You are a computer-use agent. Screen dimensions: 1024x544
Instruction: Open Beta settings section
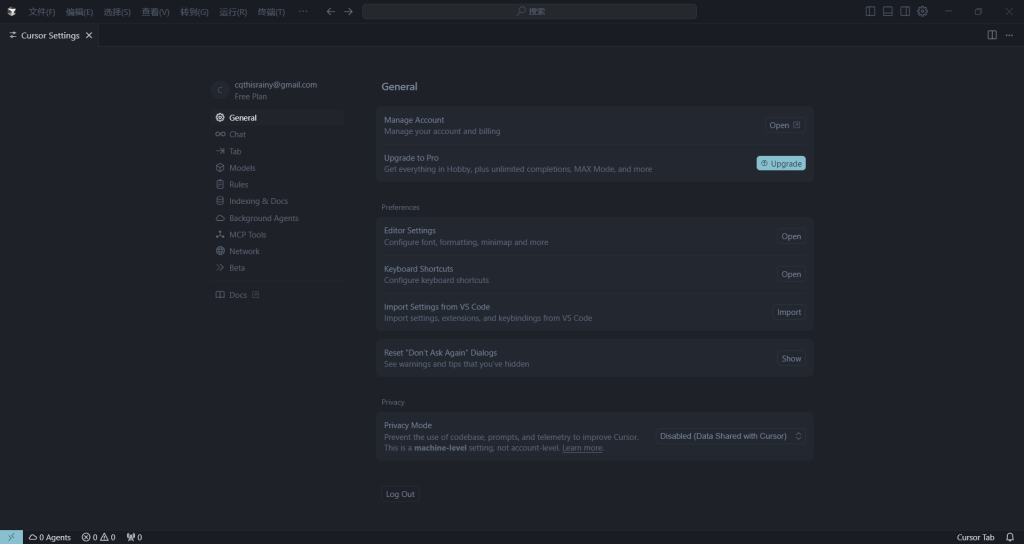[x=278, y=268]
